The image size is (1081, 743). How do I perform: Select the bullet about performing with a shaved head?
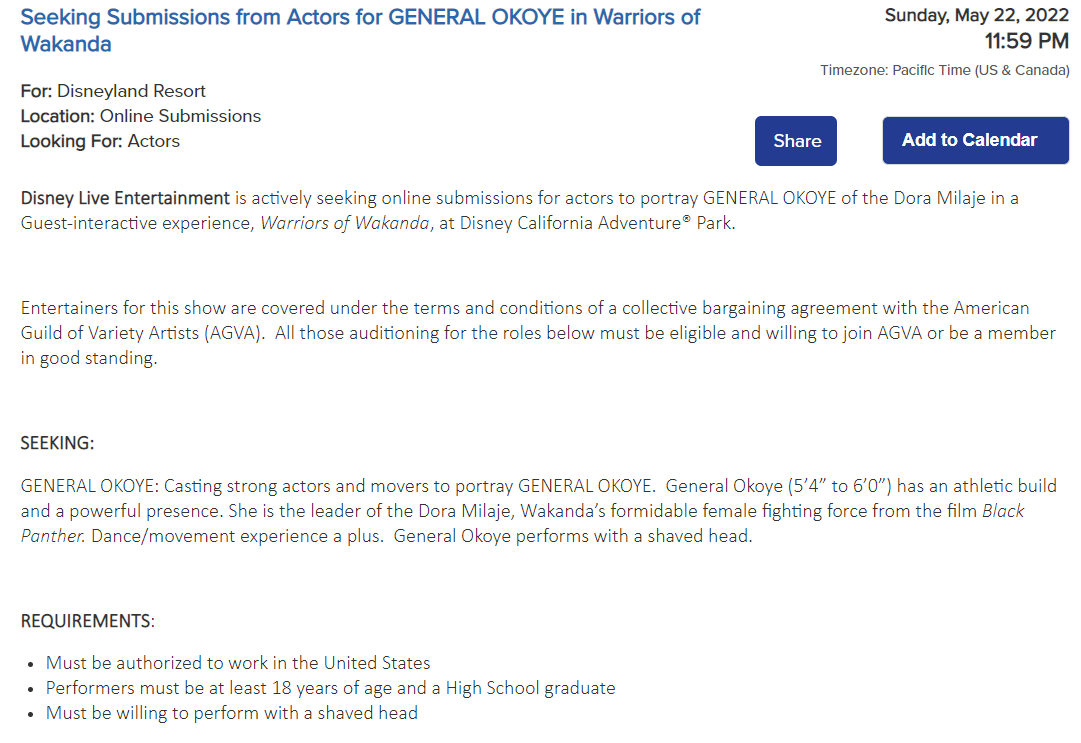tap(232, 713)
